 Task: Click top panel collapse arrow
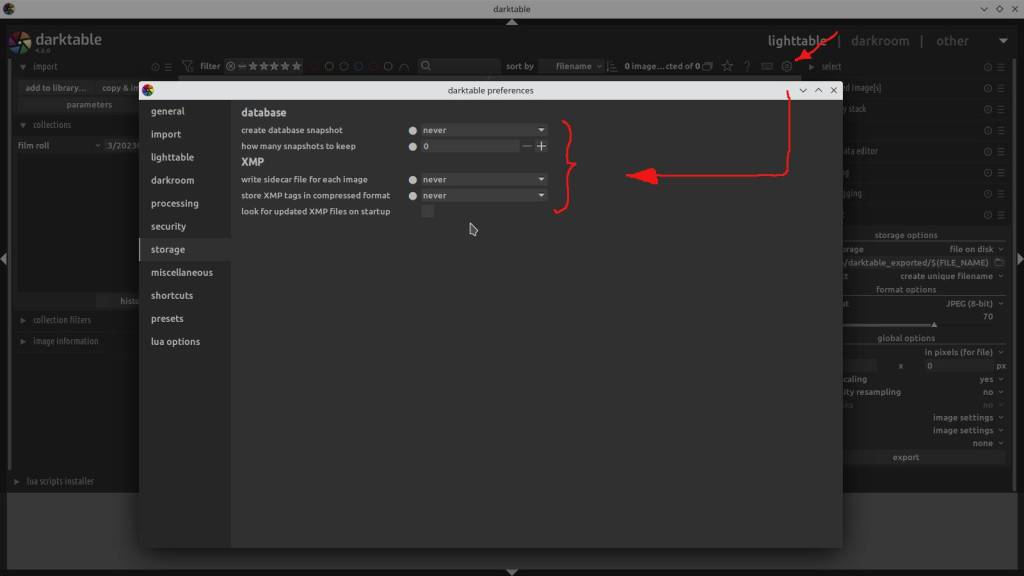(x=512, y=22)
